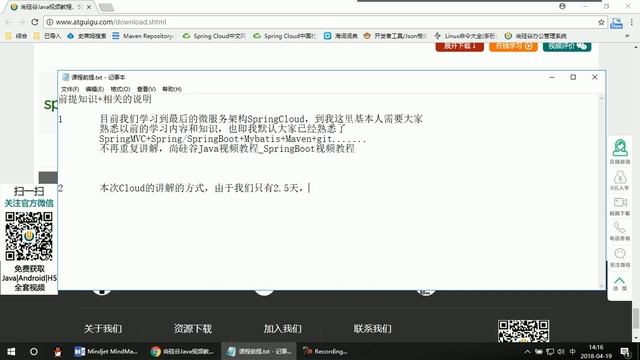The height and width of the screenshot is (360, 640).
Task: Open the 文件(F) menu in Notepad
Action: pos(70,89)
